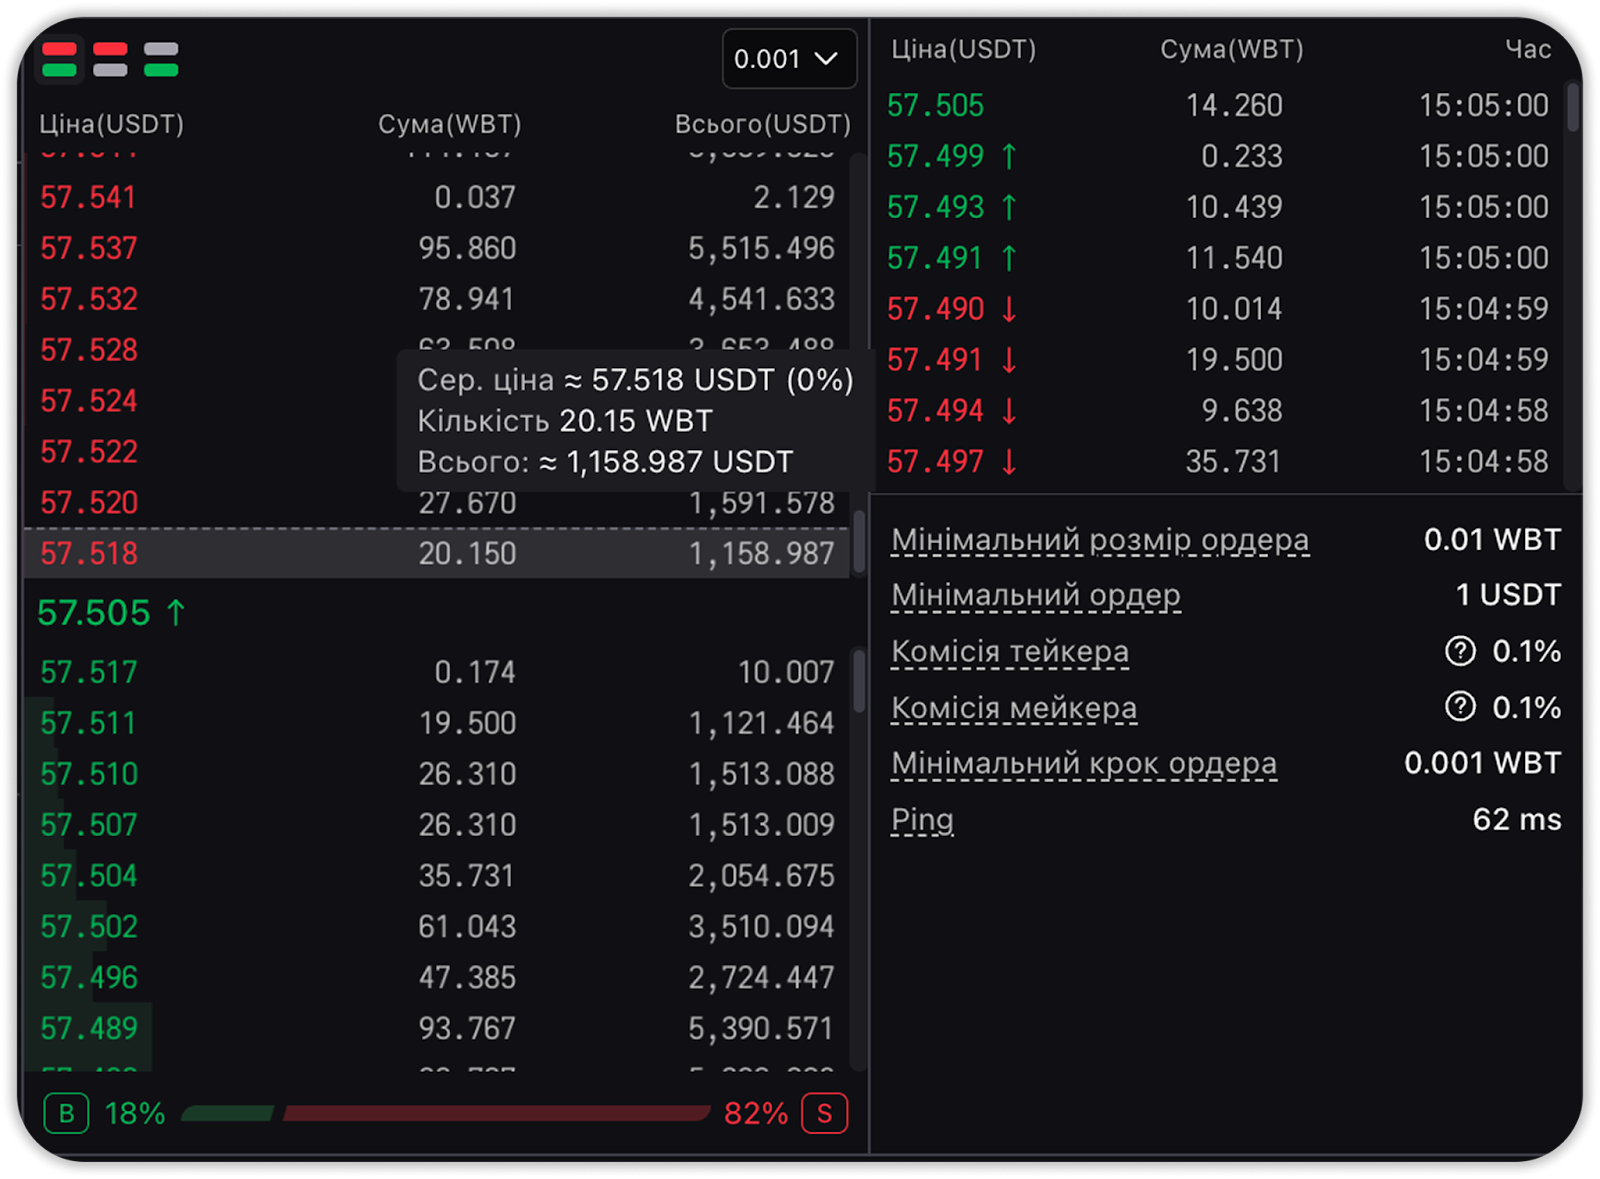Click the S sell percentage badge
The width and height of the screenshot is (1600, 1179).
[x=824, y=1113]
